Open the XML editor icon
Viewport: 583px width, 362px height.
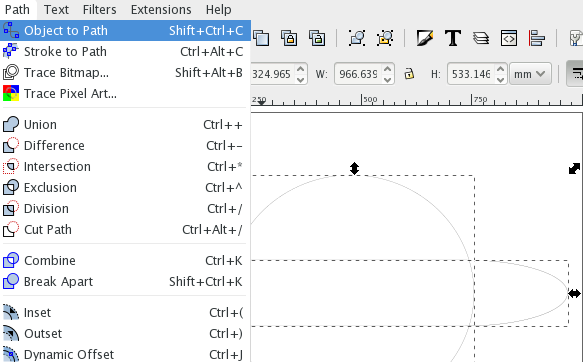(509, 38)
